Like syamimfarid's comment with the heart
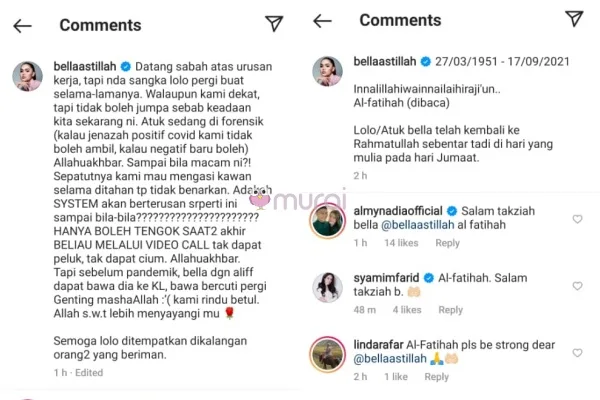The width and height of the screenshot is (600, 400). point(577,286)
